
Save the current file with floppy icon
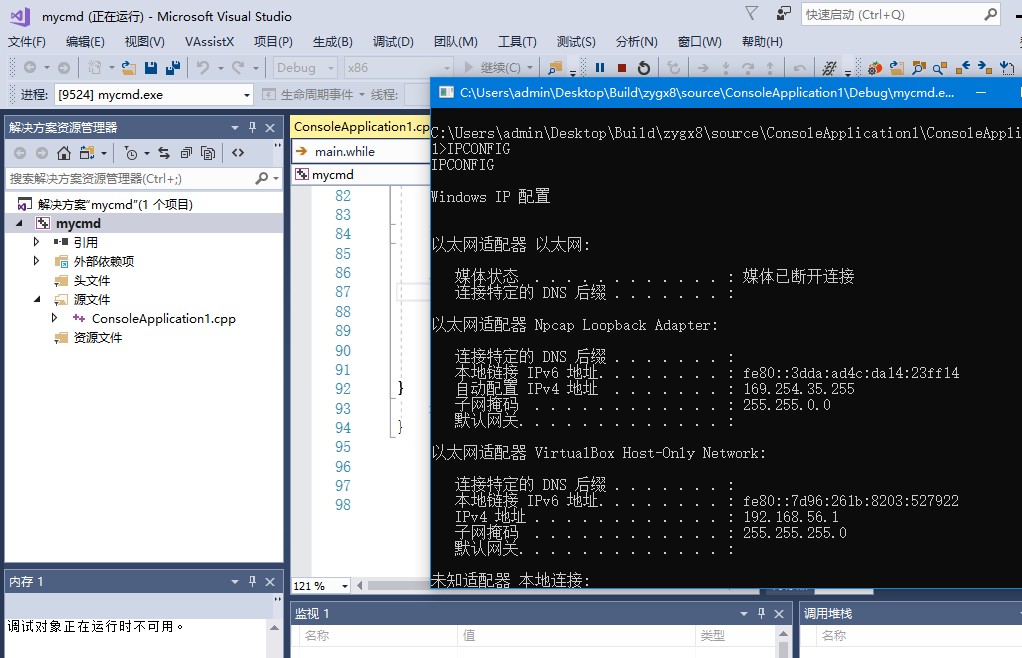[151, 68]
